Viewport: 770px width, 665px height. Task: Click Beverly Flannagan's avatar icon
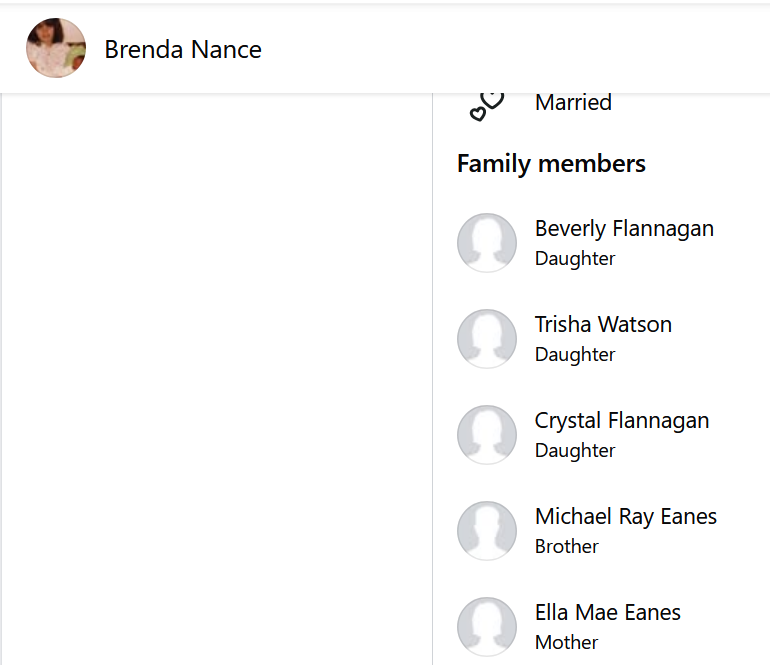point(487,243)
